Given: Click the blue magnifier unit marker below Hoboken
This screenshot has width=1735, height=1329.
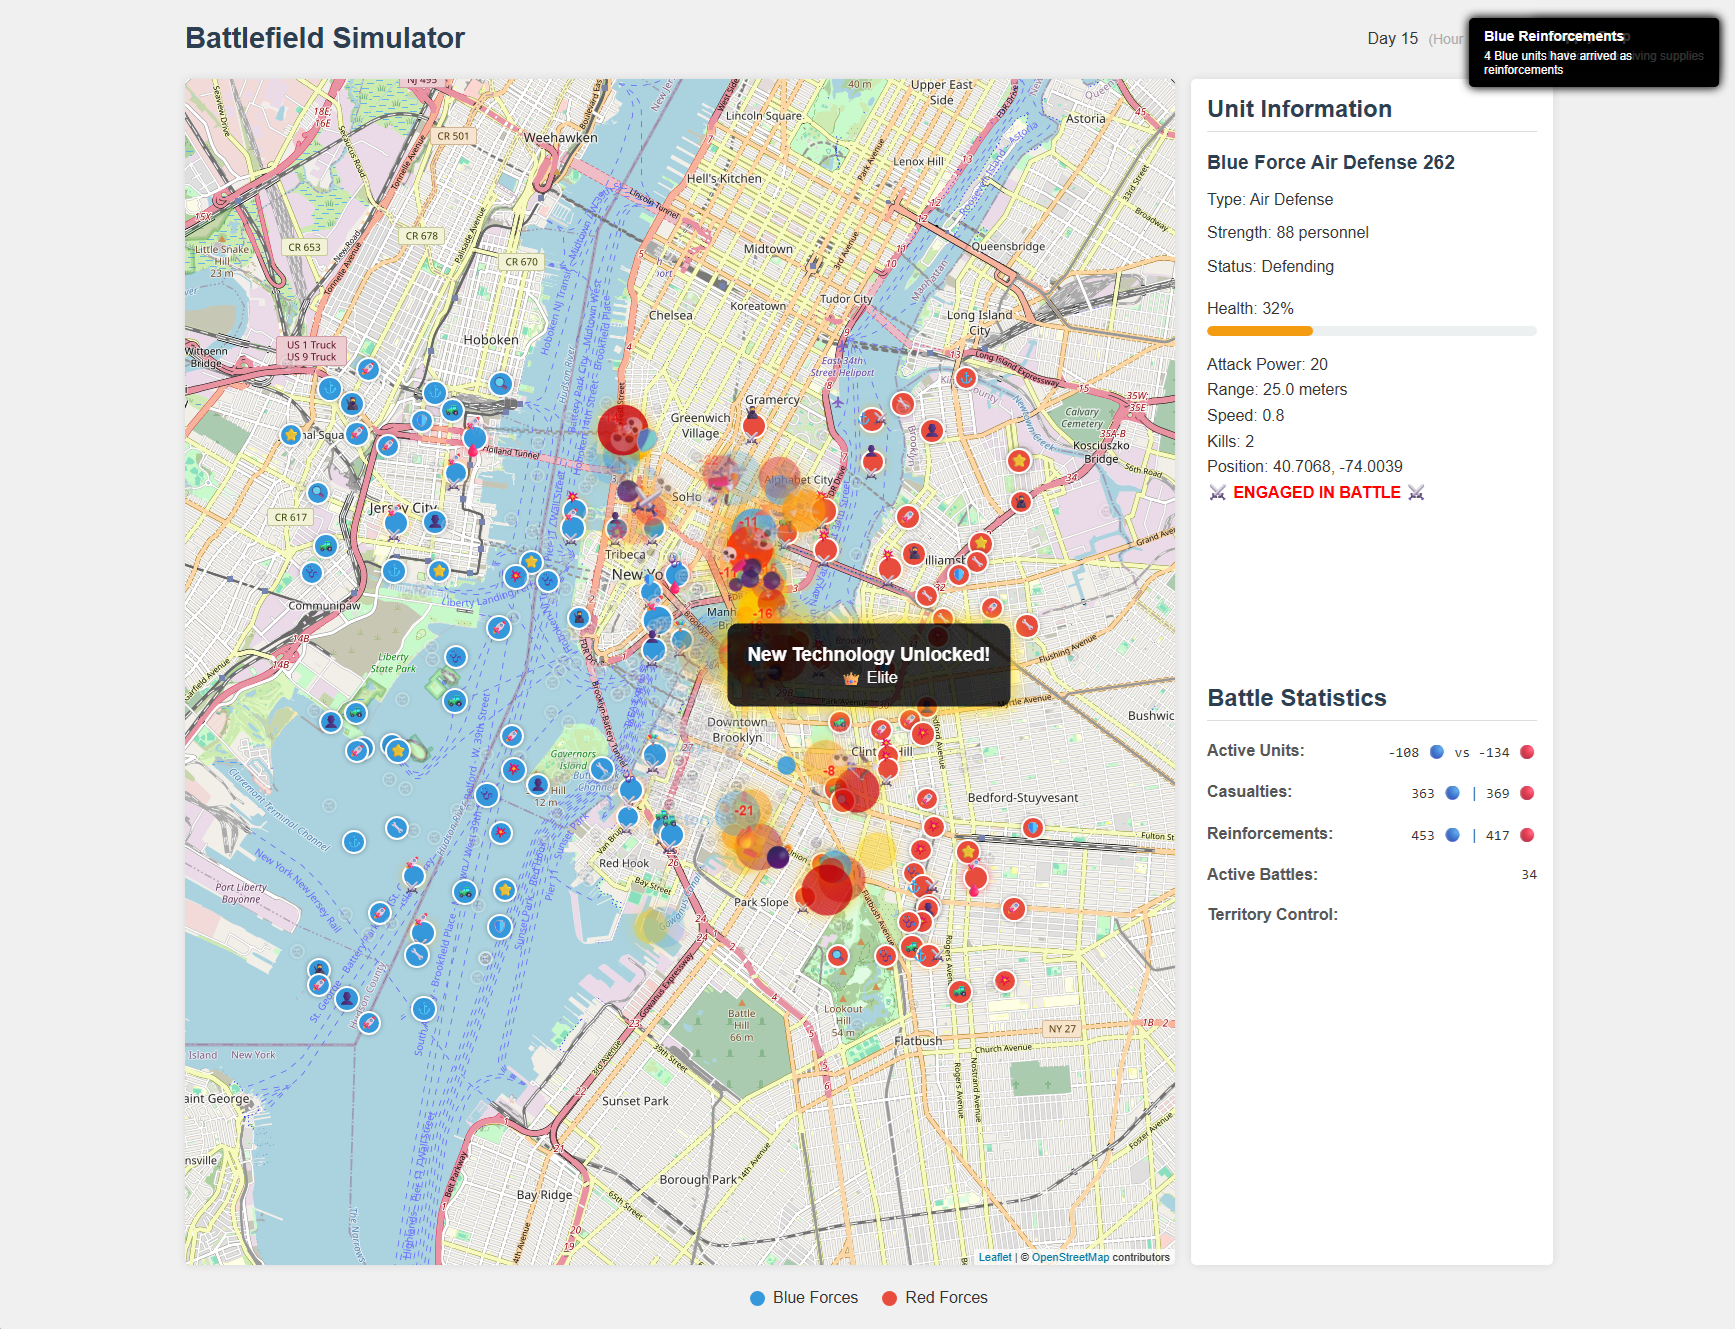Looking at the screenshot, I should [x=501, y=383].
